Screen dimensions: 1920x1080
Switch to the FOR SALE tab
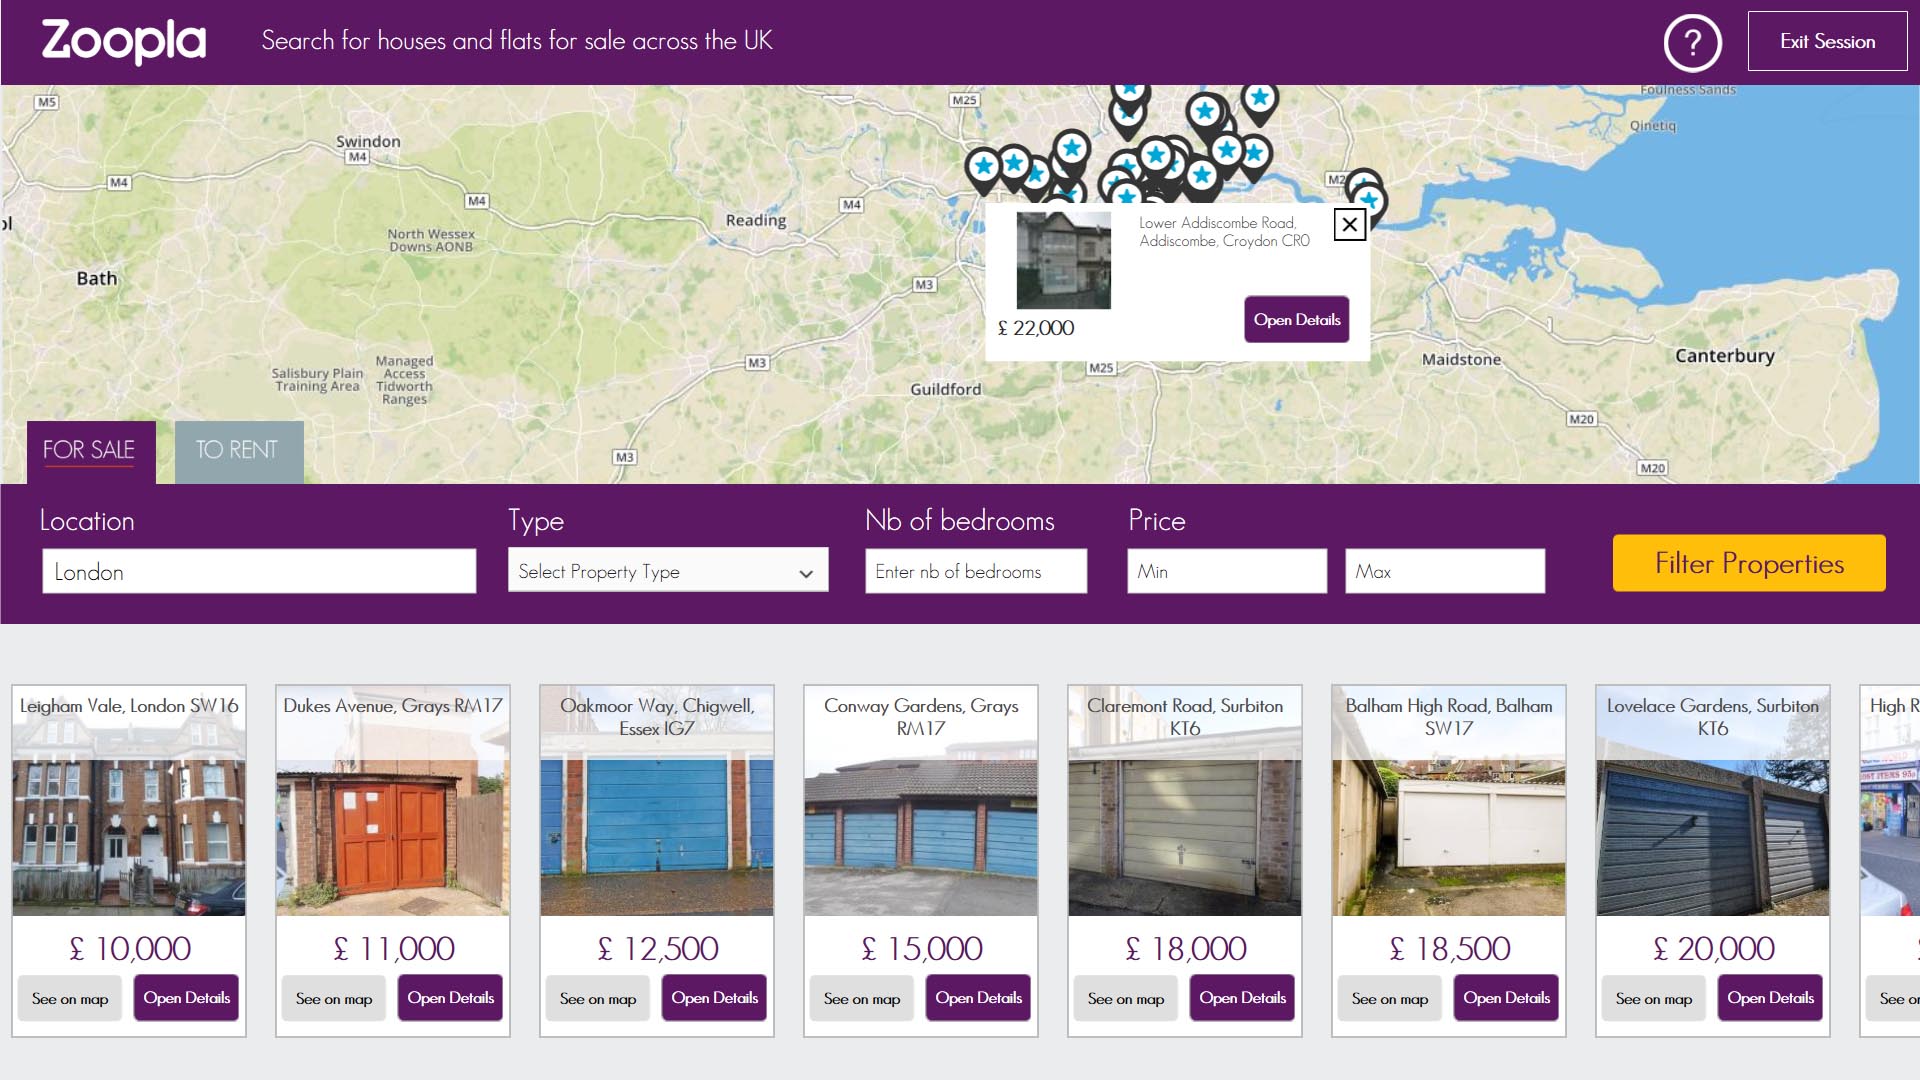point(90,451)
